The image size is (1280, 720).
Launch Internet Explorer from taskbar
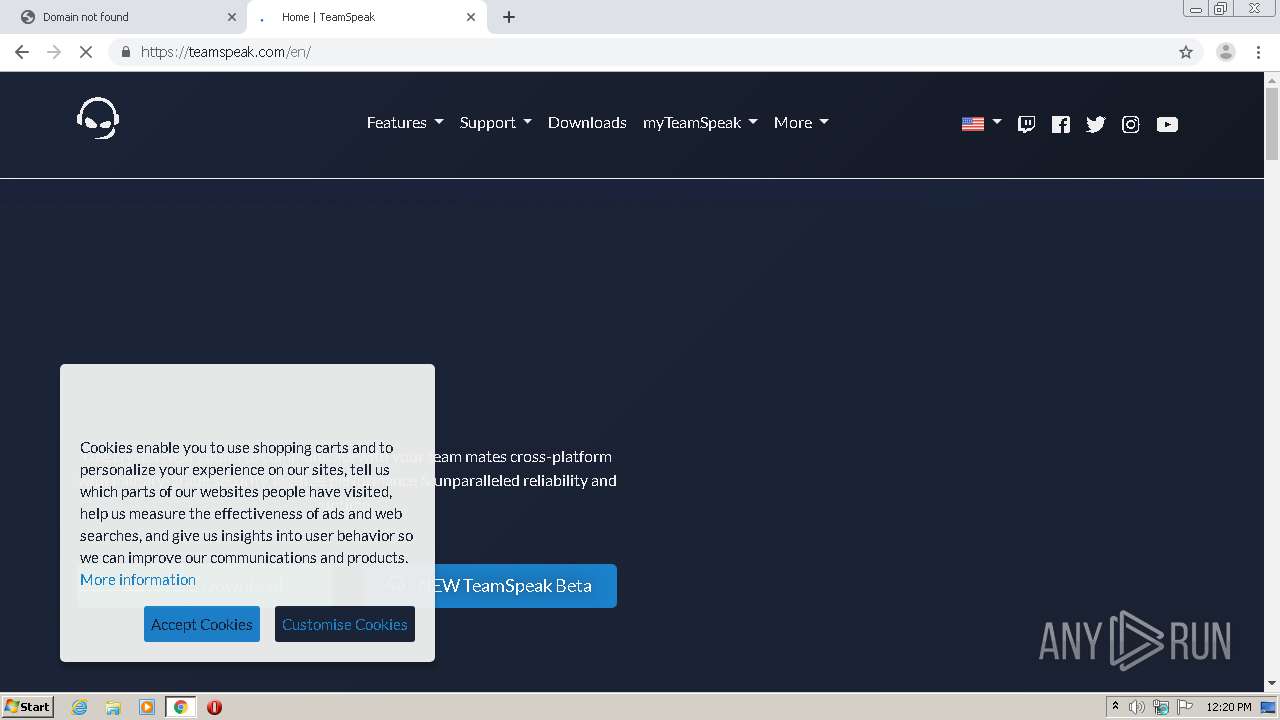pyautogui.click(x=79, y=707)
